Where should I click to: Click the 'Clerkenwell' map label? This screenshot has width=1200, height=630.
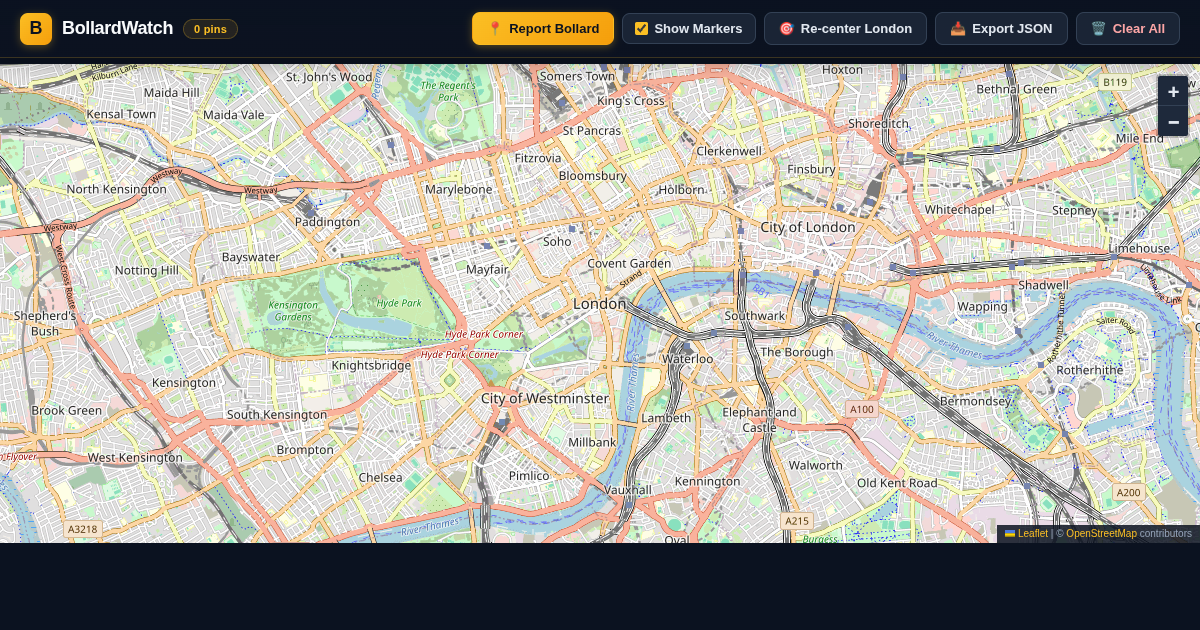[x=729, y=150]
